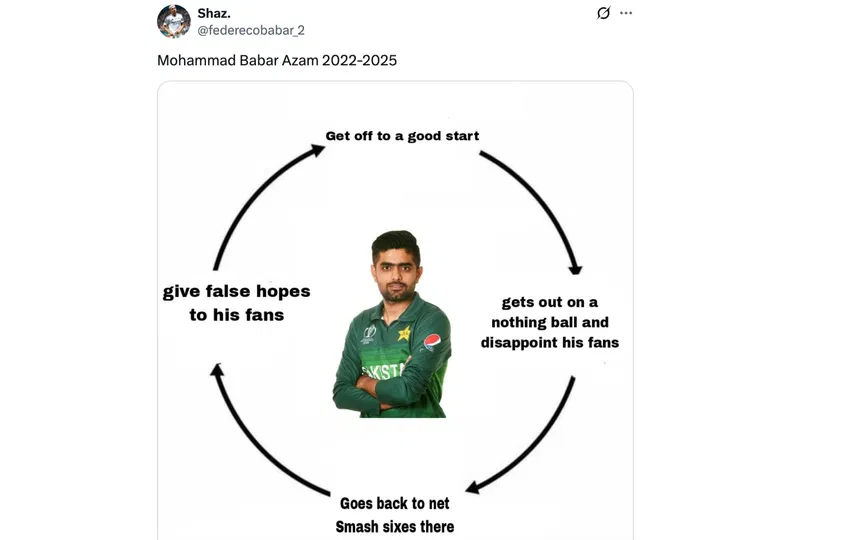Click Shaz's profile avatar picture
This screenshot has width=864, height=540.
click(x=174, y=21)
